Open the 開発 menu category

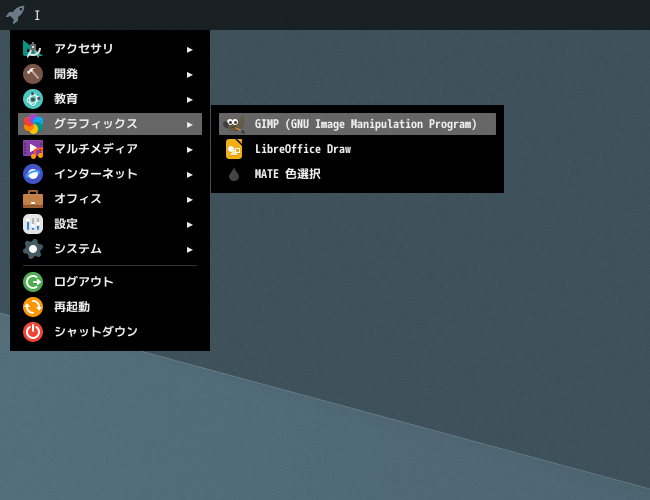pos(110,74)
